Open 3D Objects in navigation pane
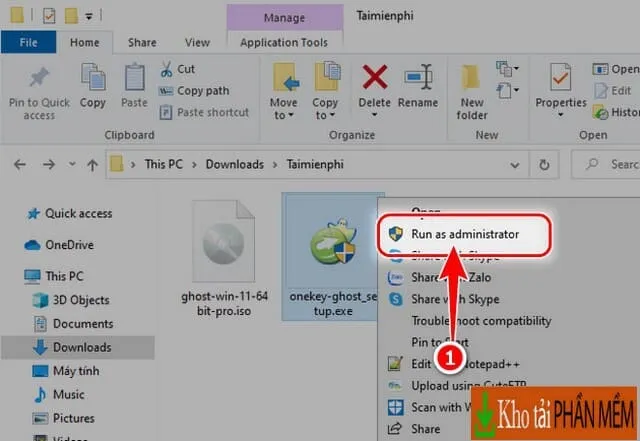Image resolution: width=640 pixels, height=441 pixels. 71,300
